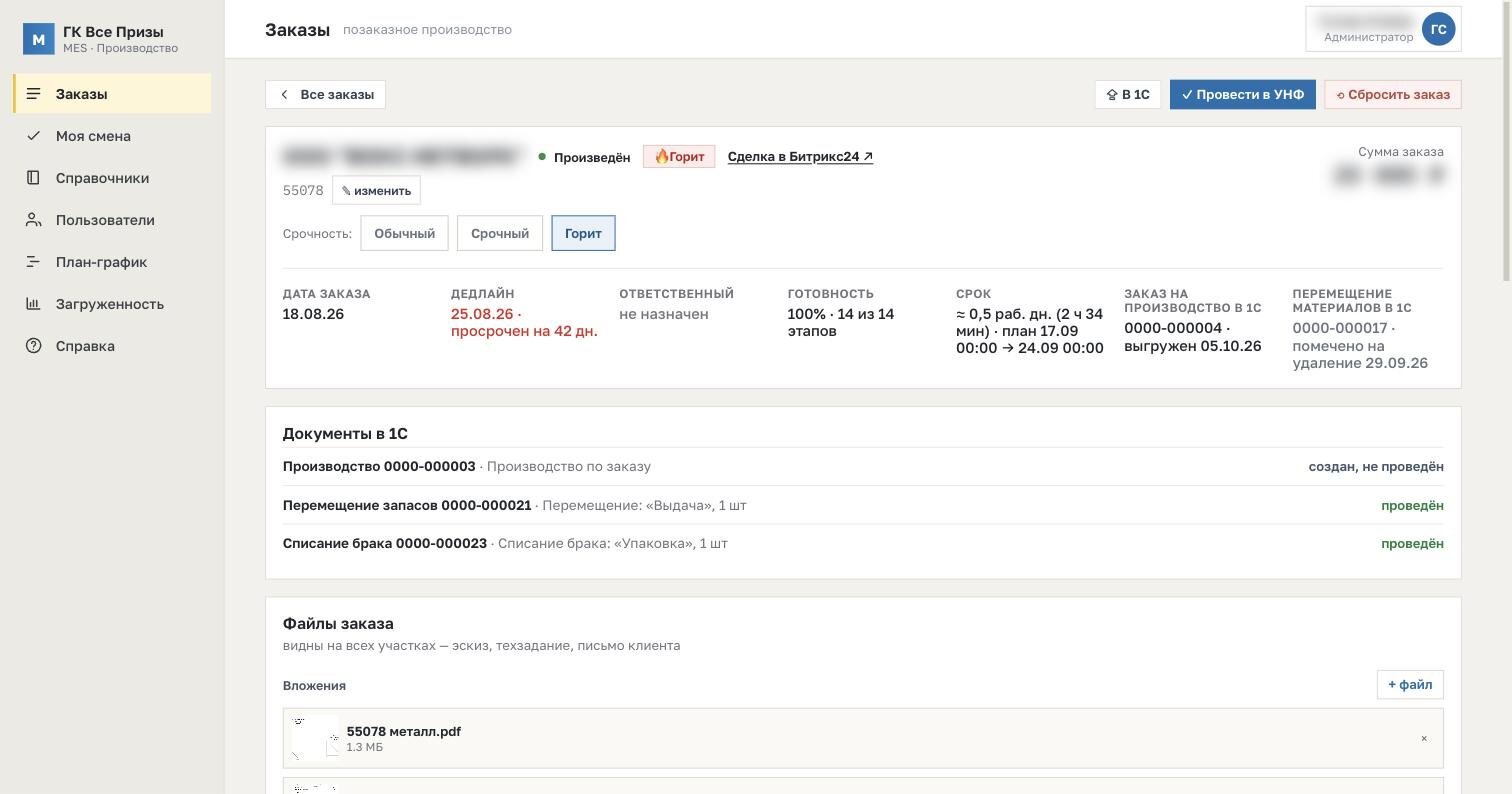Show the Загруженность page
The image size is (1512, 794).
[x=112, y=304]
